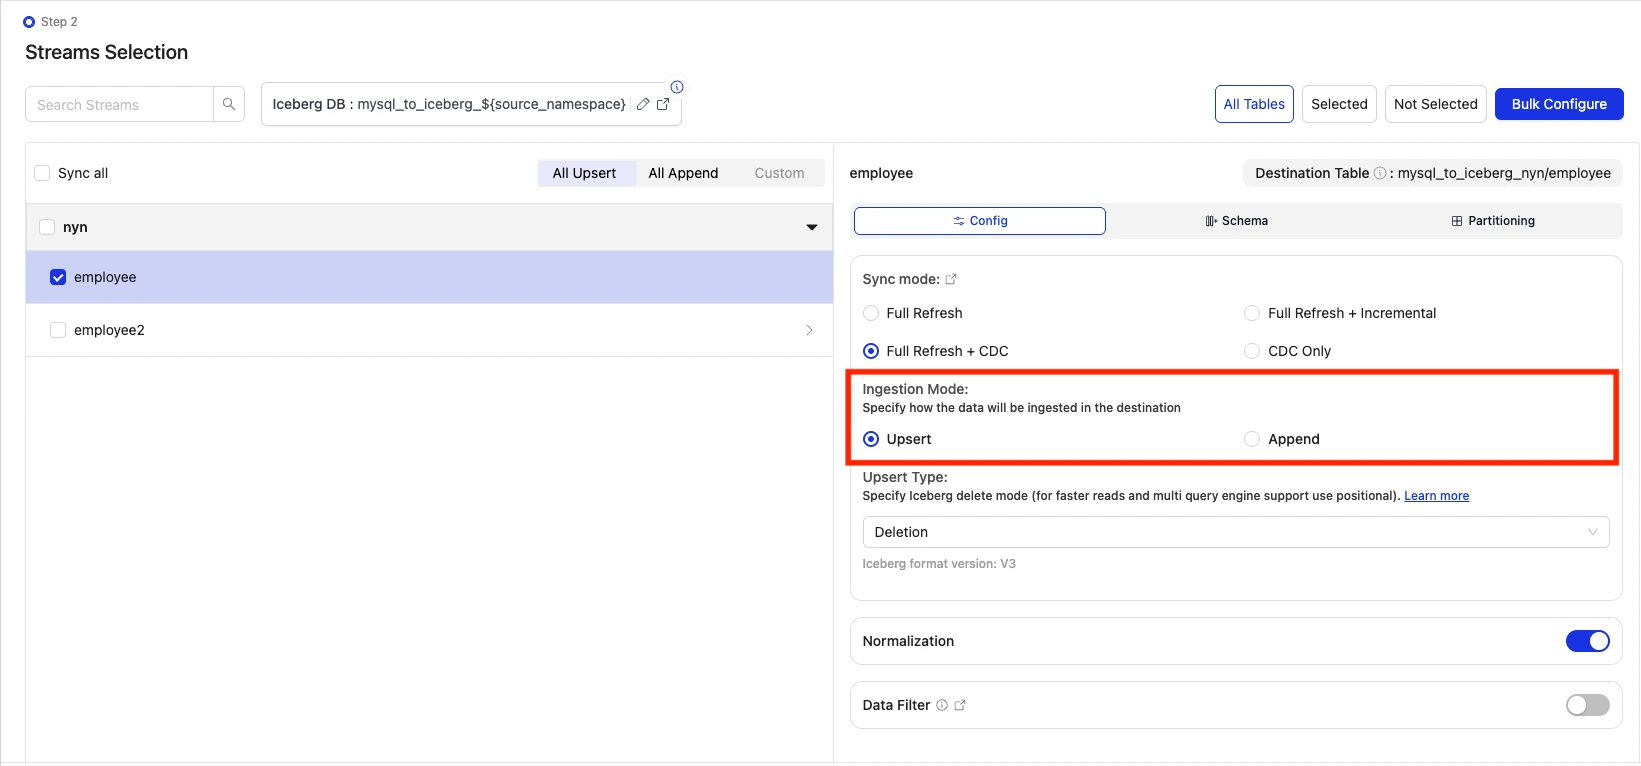Switch to the Partitioning tab
The width and height of the screenshot is (1641, 766).
pyautogui.click(x=1493, y=221)
